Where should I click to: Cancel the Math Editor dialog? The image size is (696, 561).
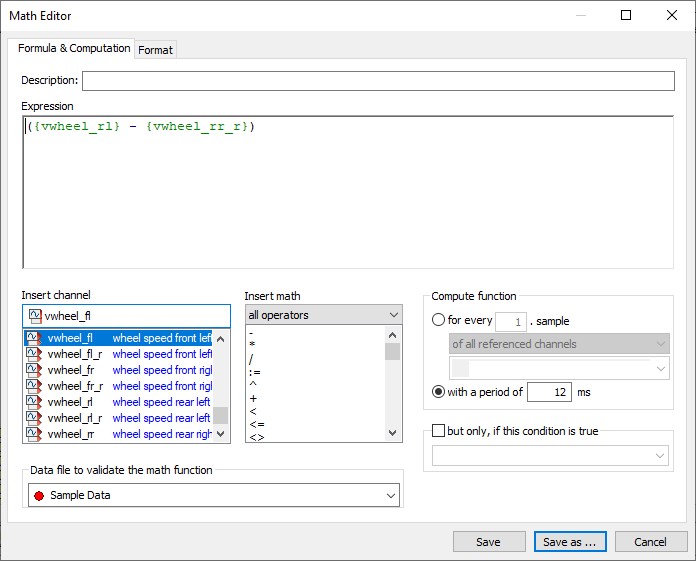pos(650,542)
